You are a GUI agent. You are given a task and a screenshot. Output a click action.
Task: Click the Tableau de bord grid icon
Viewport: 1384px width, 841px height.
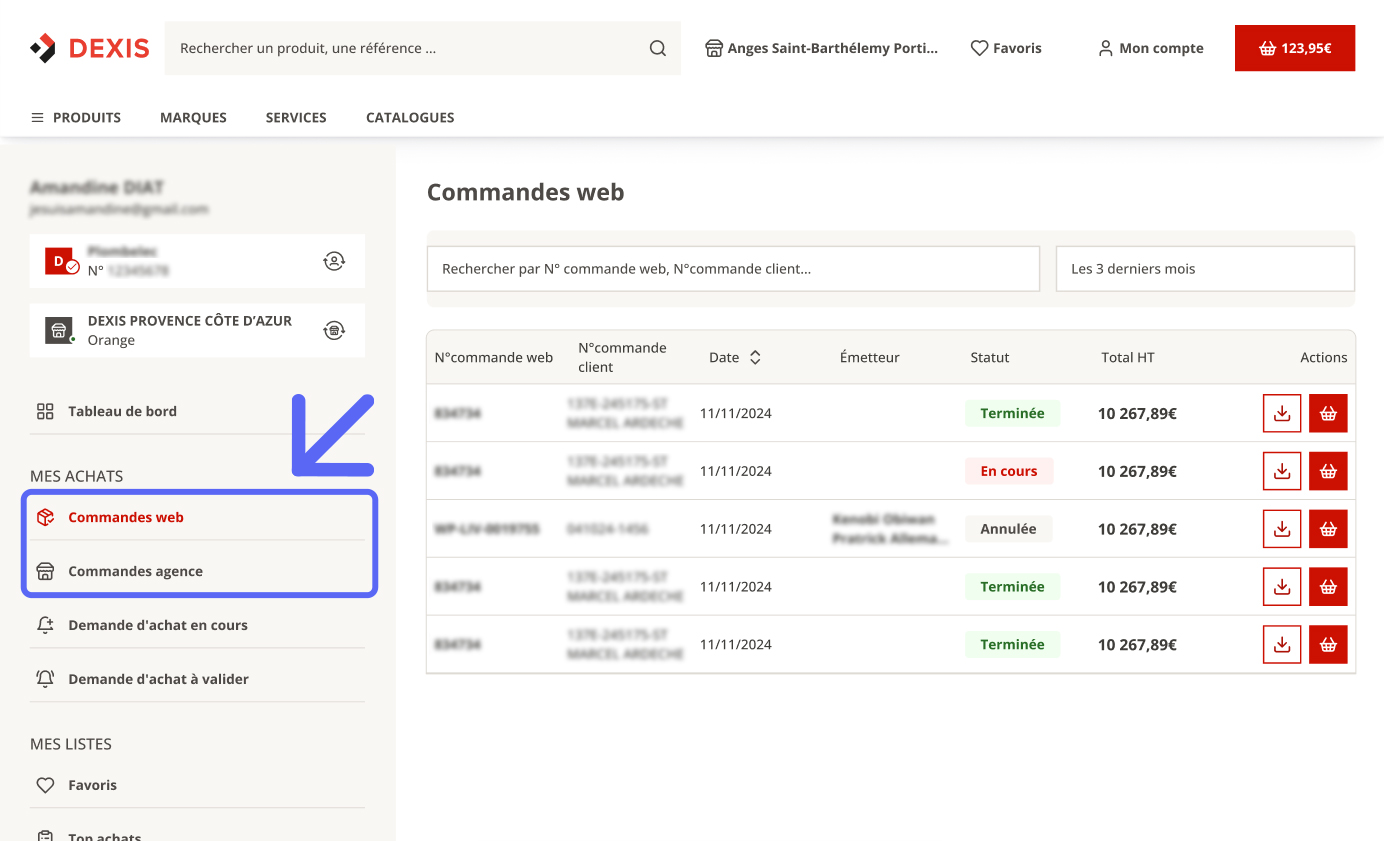click(45, 411)
